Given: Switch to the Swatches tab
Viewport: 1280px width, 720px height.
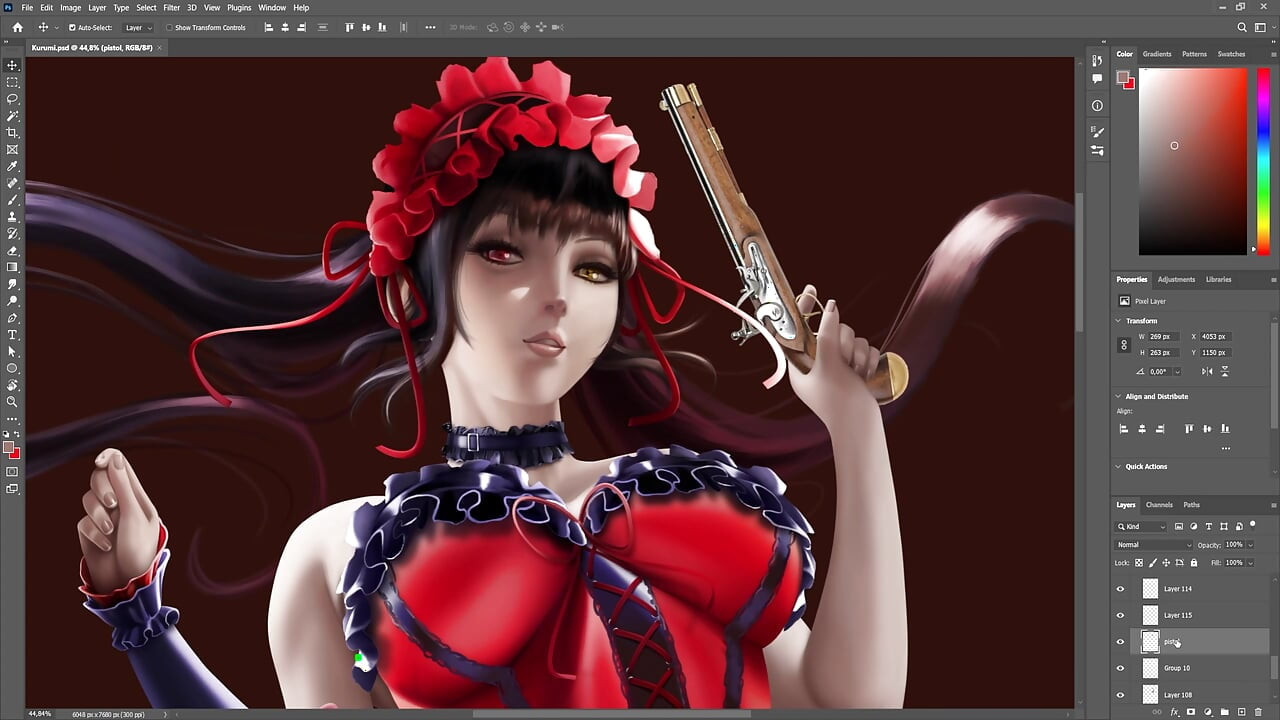Looking at the screenshot, I should click(1231, 54).
